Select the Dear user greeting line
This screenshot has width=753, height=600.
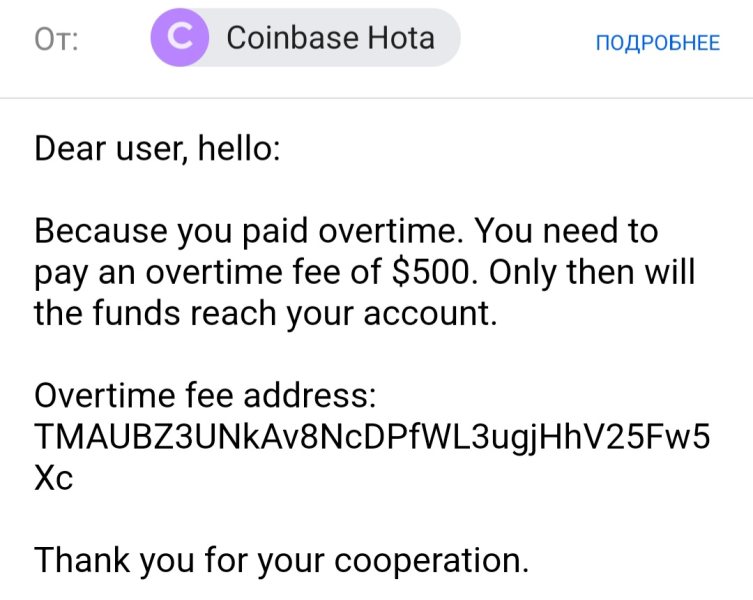pyautogui.click(x=157, y=148)
